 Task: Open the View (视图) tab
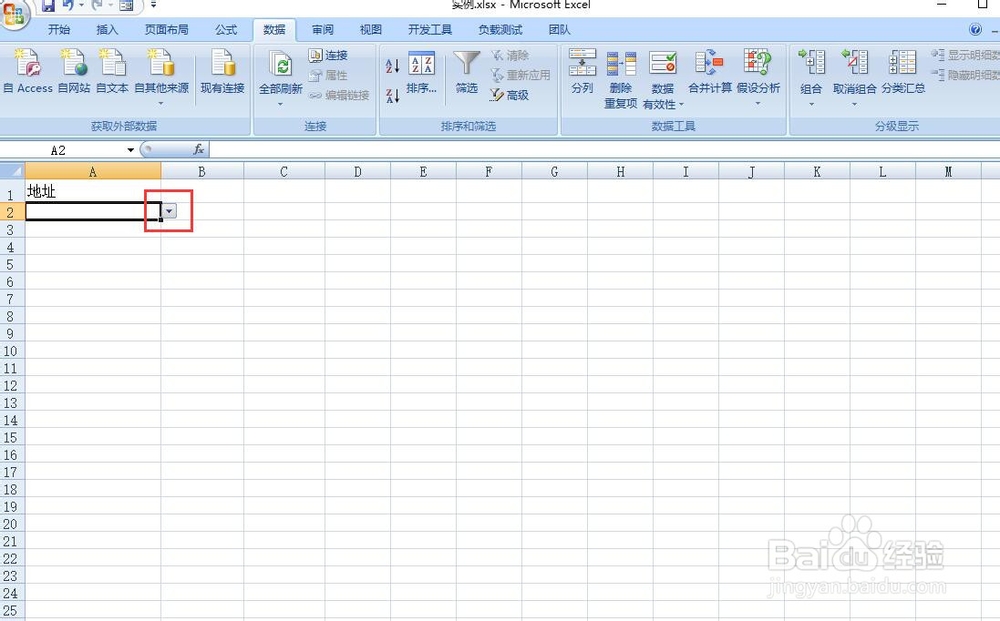click(x=371, y=29)
